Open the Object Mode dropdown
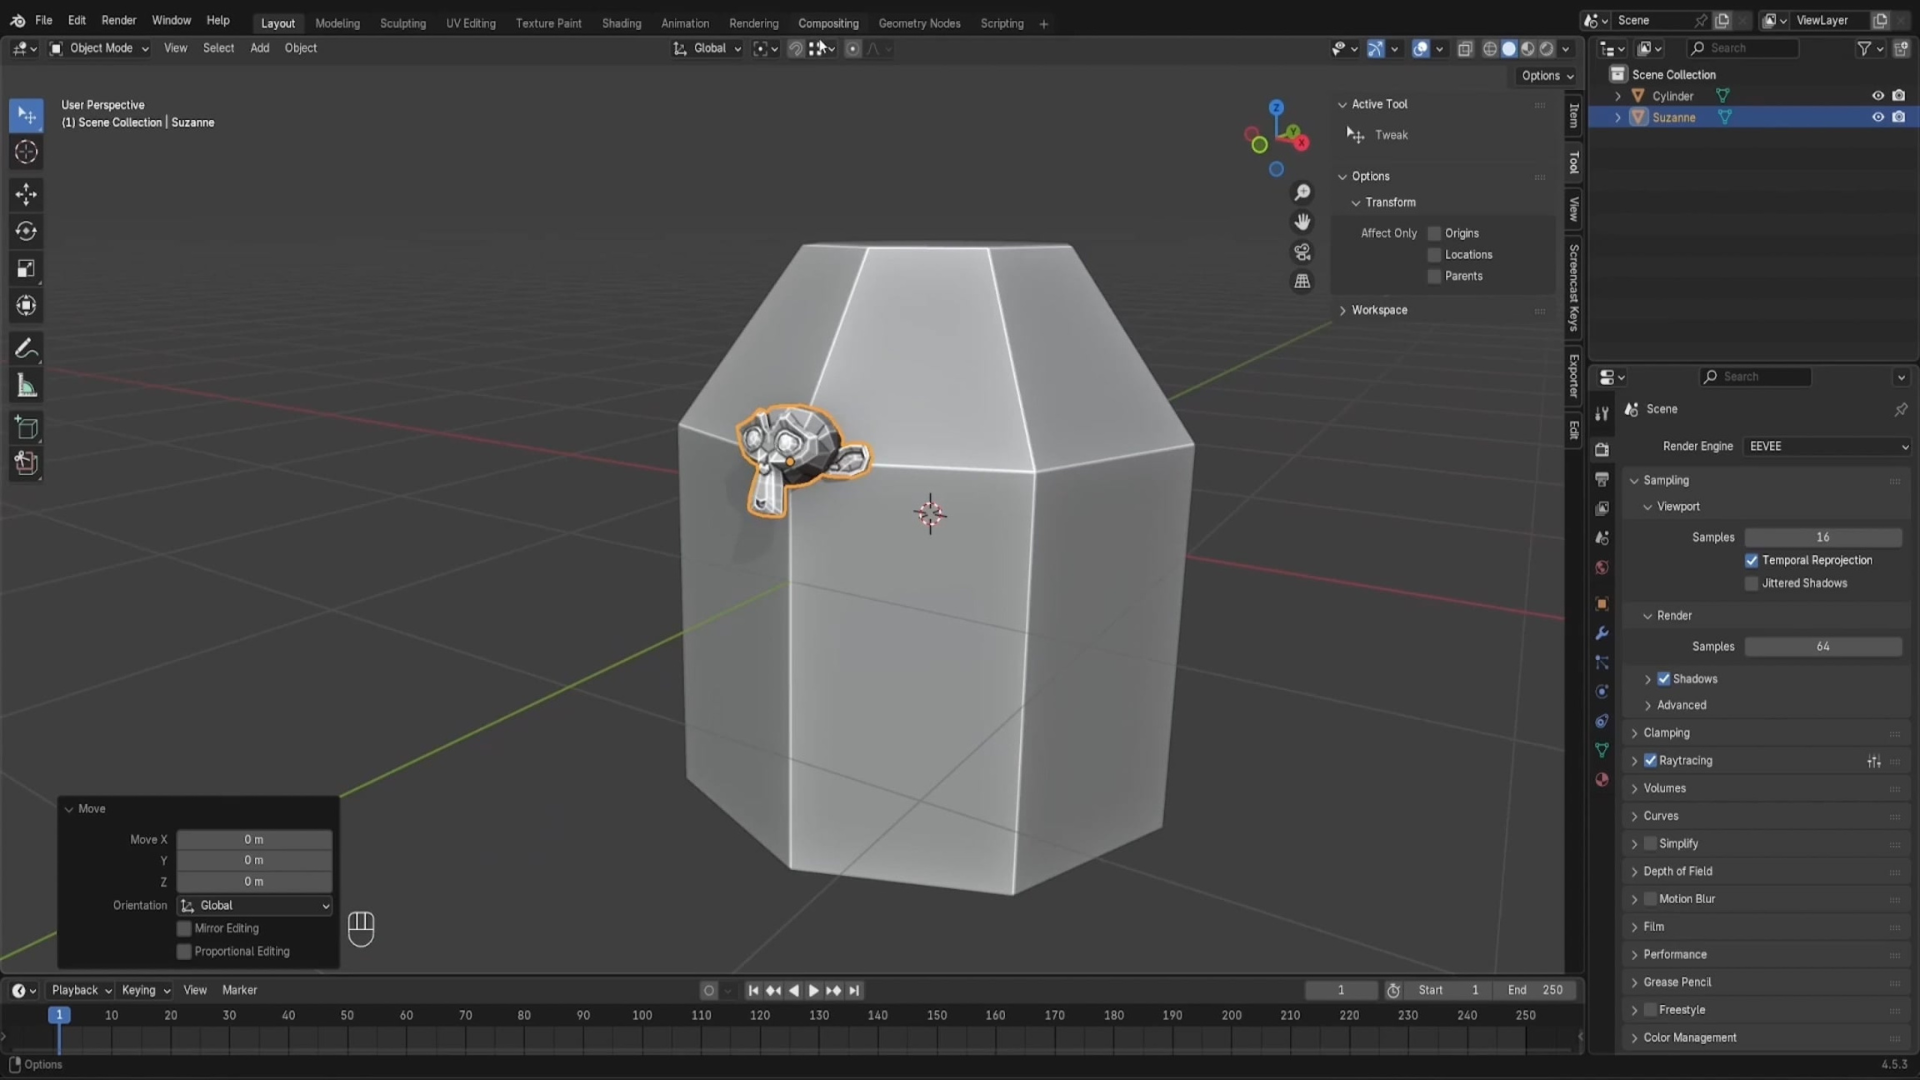This screenshot has height=1080, width=1920. (99, 48)
